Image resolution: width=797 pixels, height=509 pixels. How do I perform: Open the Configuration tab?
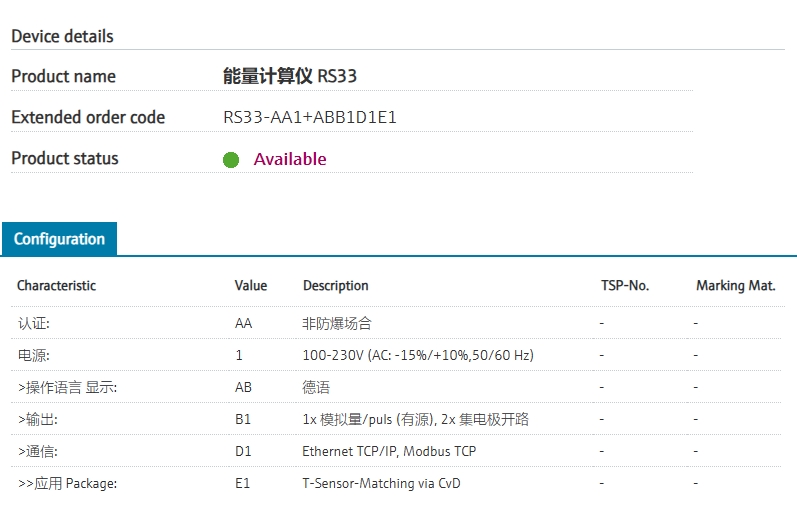[59, 239]
